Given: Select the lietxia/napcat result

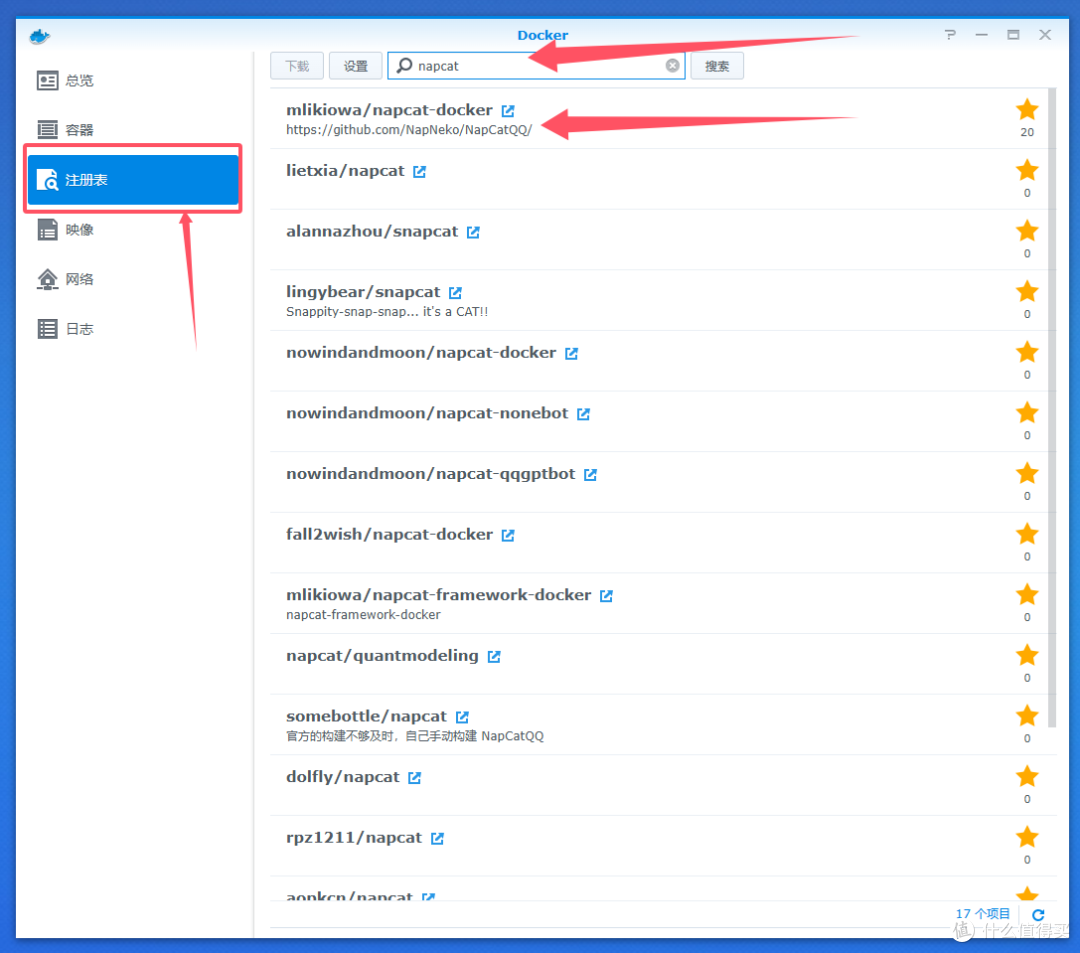Looking at the screenshot, I should [x=658, y=179].
